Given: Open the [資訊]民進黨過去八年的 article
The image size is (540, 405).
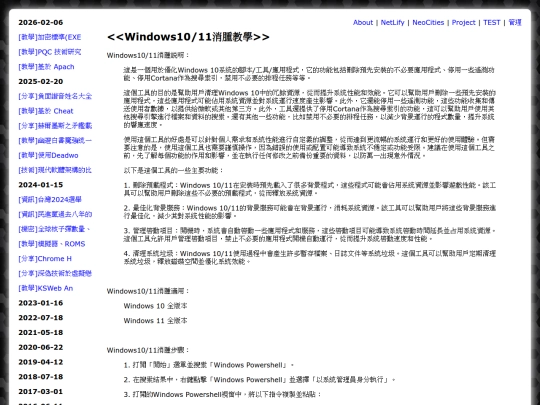Looking at the screenshot, I should click(x=55, y=215).
